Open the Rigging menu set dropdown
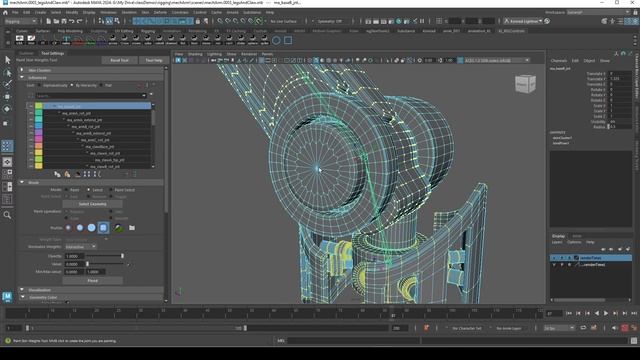640x360 pixels. coord(20,21)
